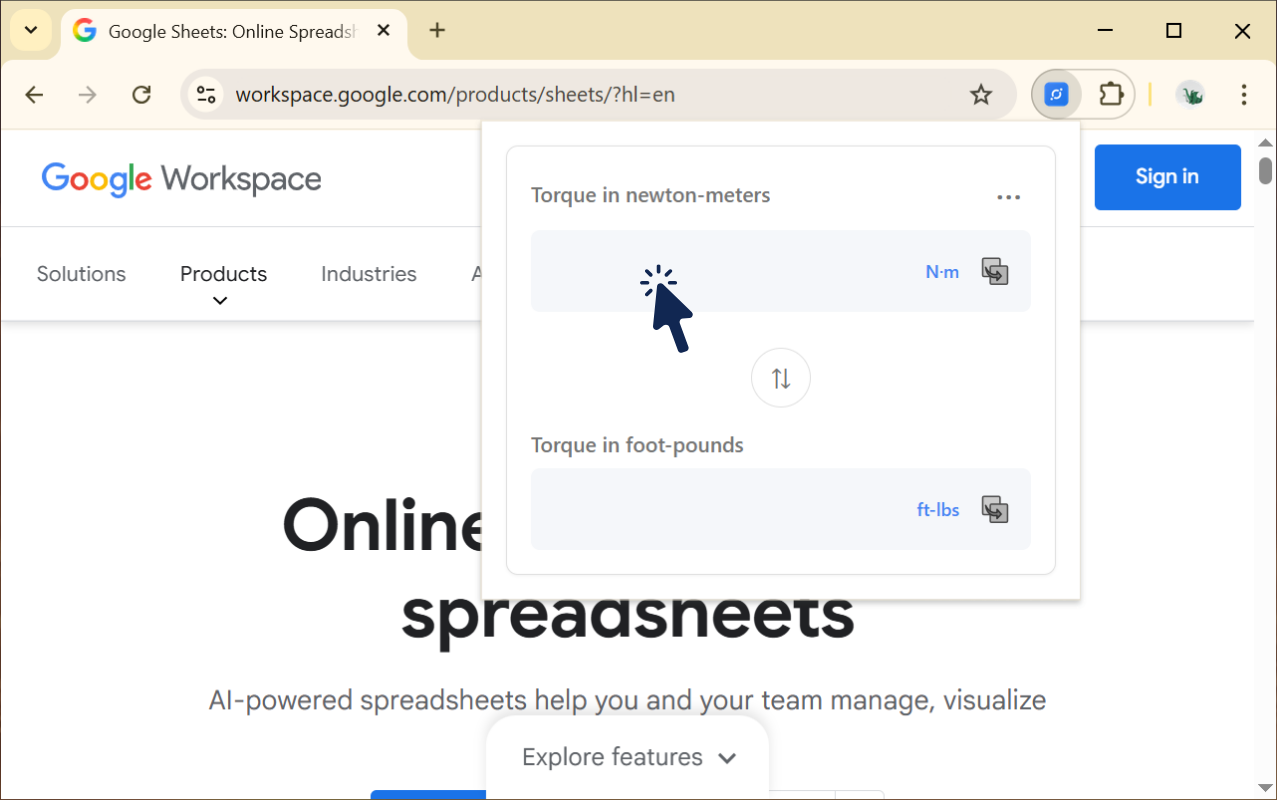Open a new browser tab
The width and height of the screenshot is (1280, 800).
click(x=437, y=30)
